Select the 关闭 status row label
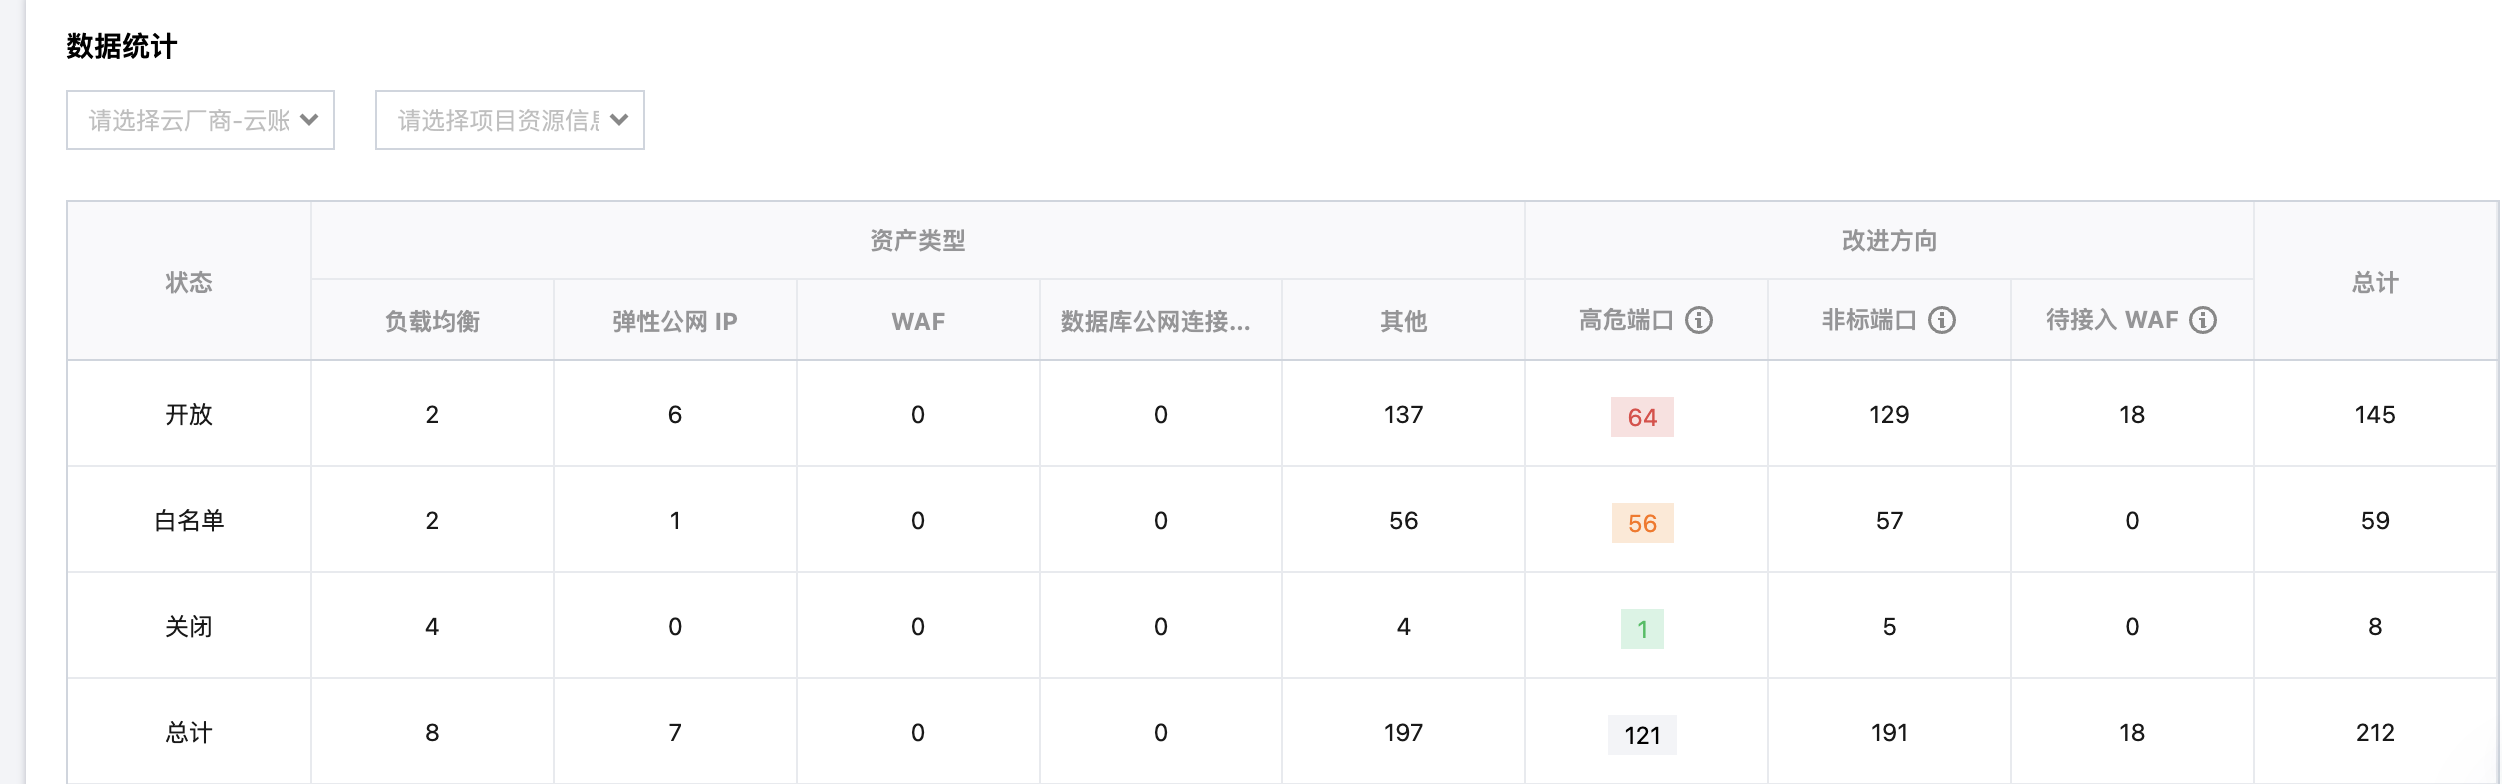 tap(189, 627)
